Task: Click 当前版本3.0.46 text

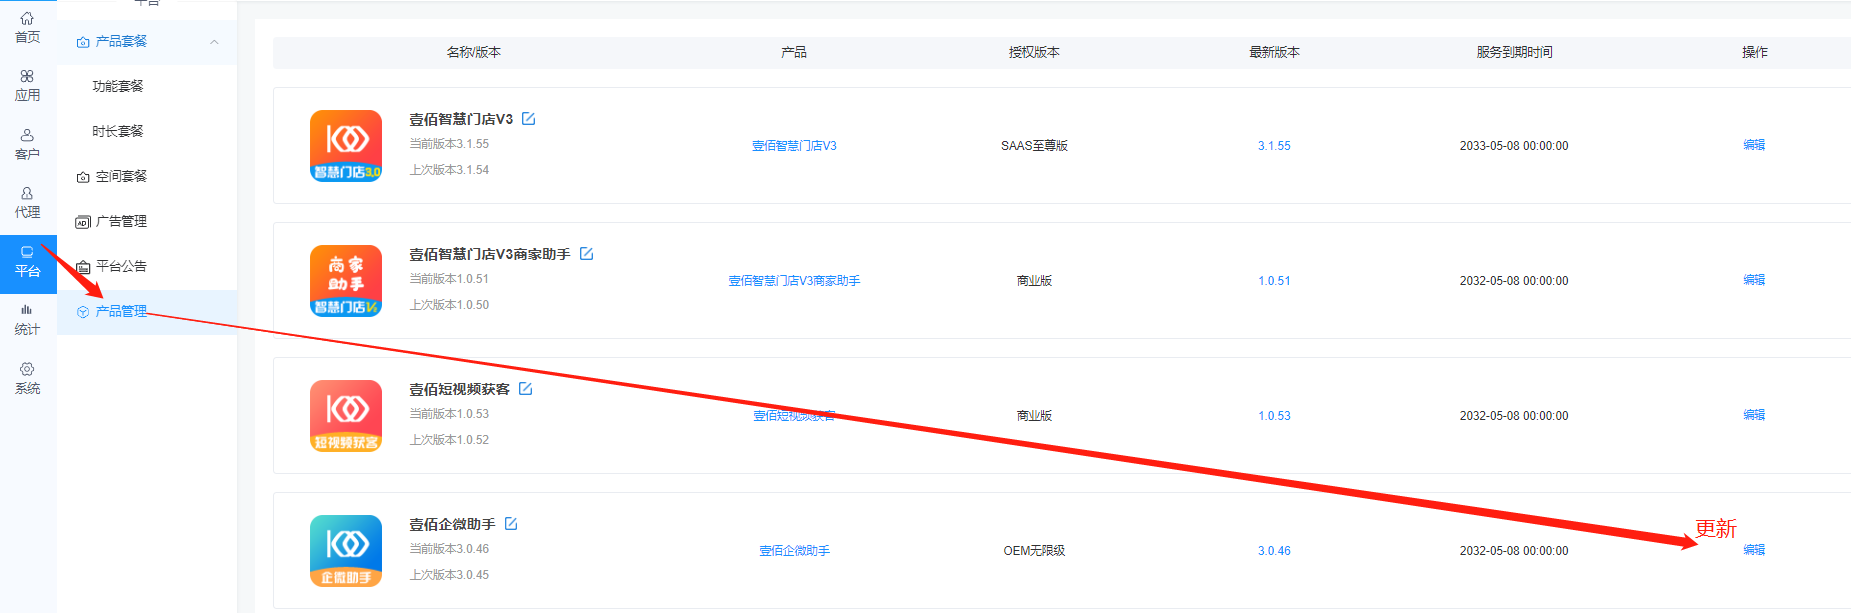Action: coord(449,549)
